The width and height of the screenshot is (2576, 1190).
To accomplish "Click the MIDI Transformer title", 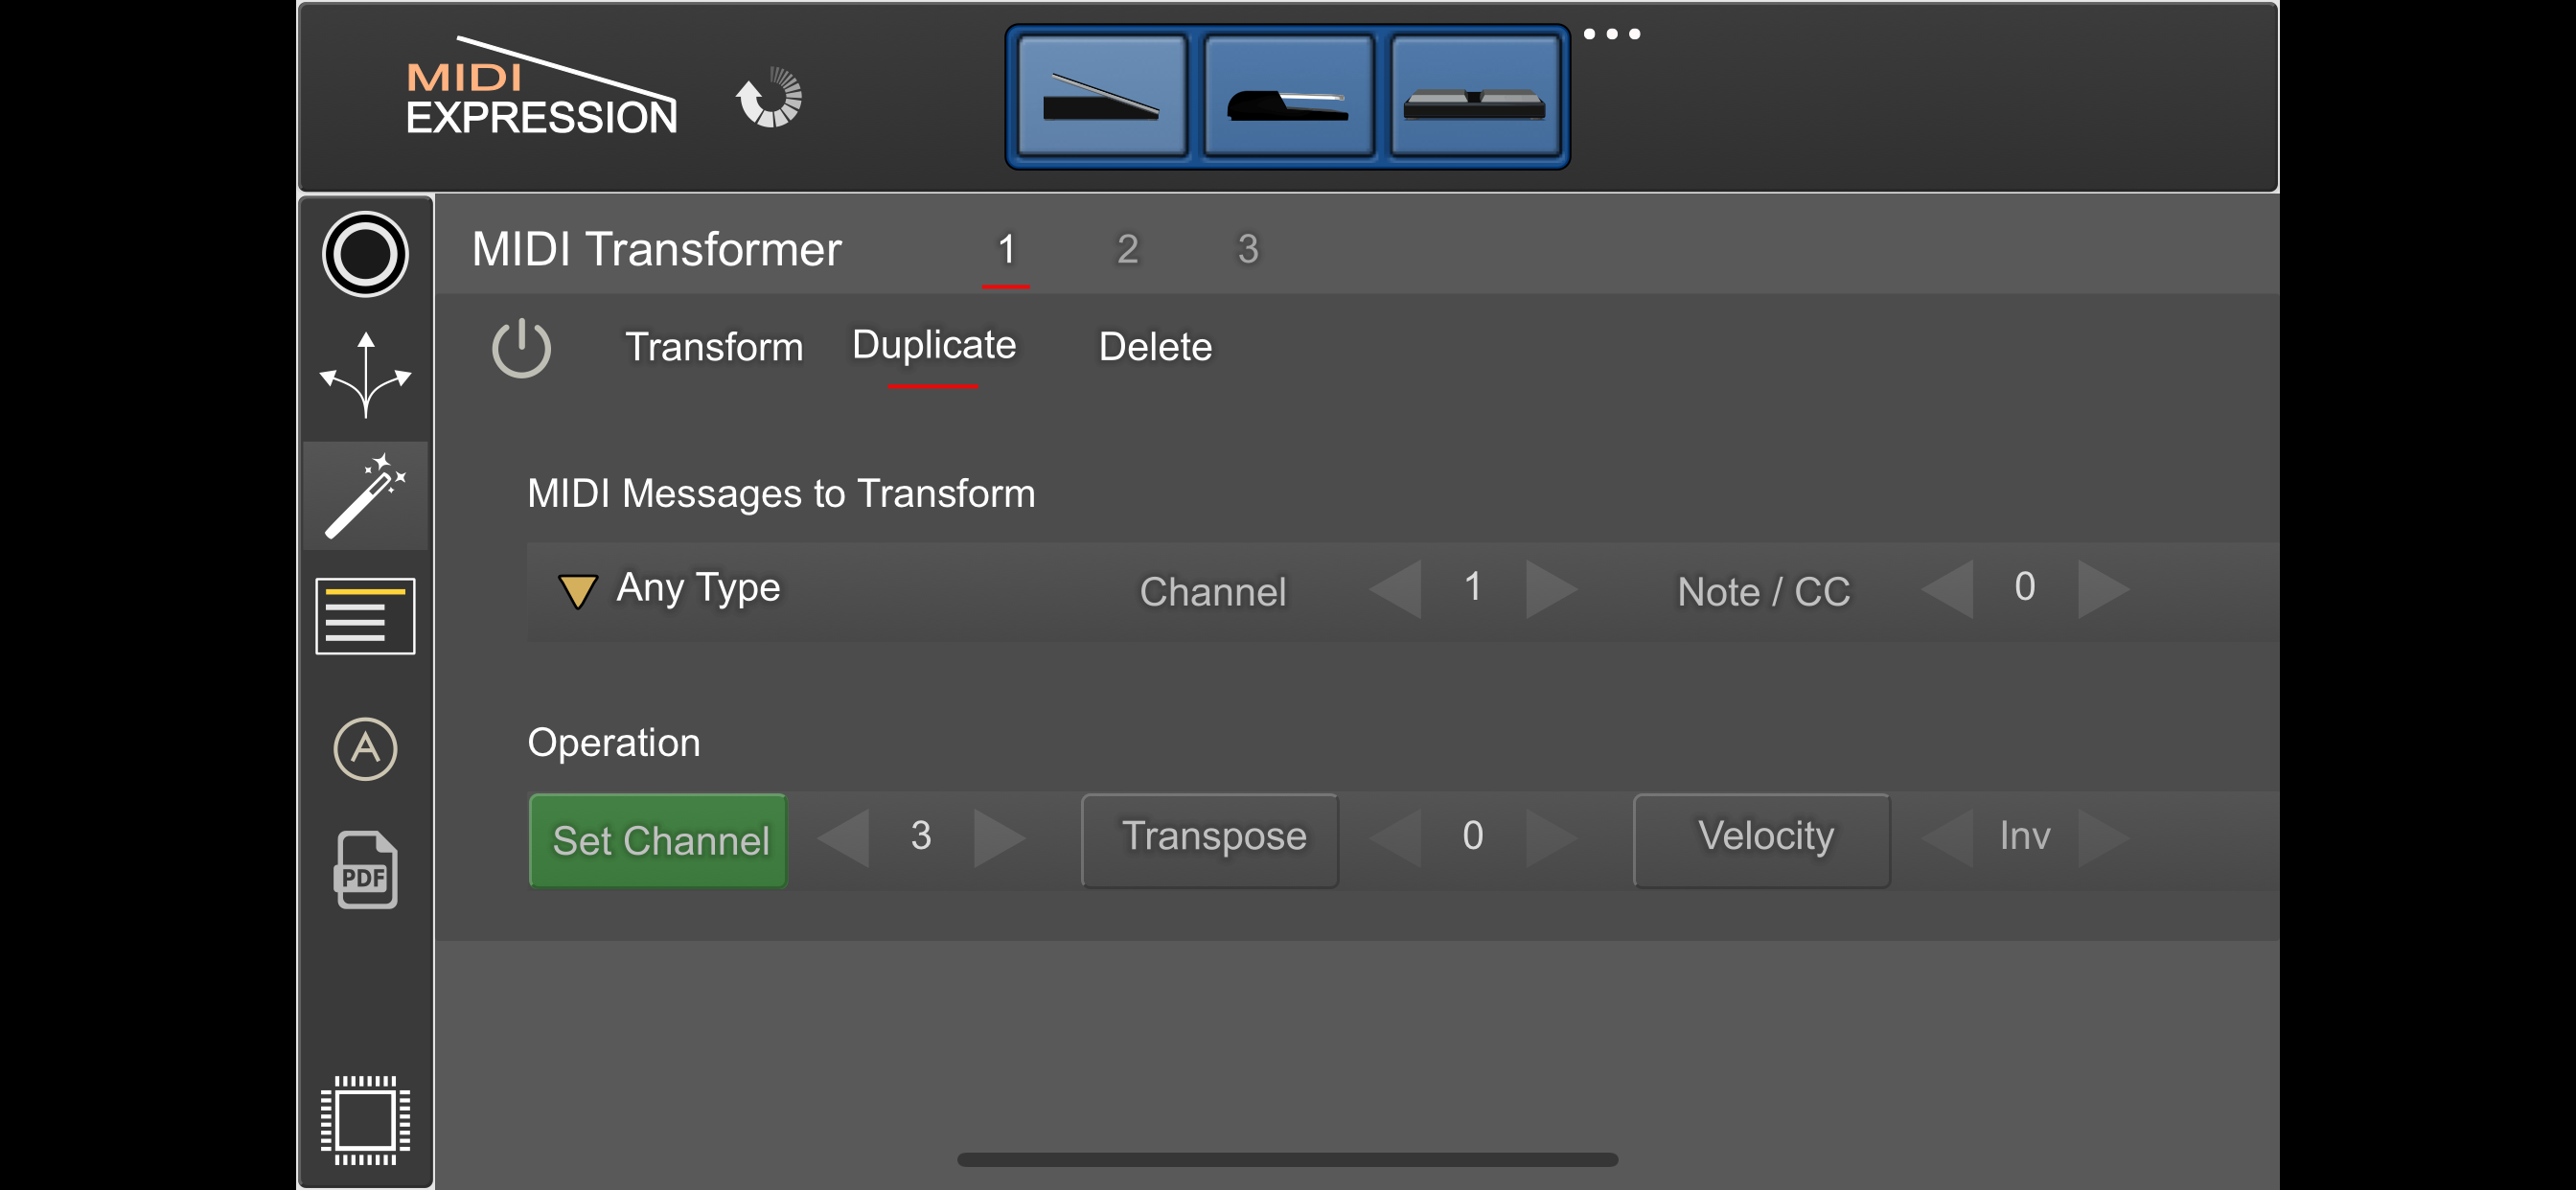I will tap(656, 250).
